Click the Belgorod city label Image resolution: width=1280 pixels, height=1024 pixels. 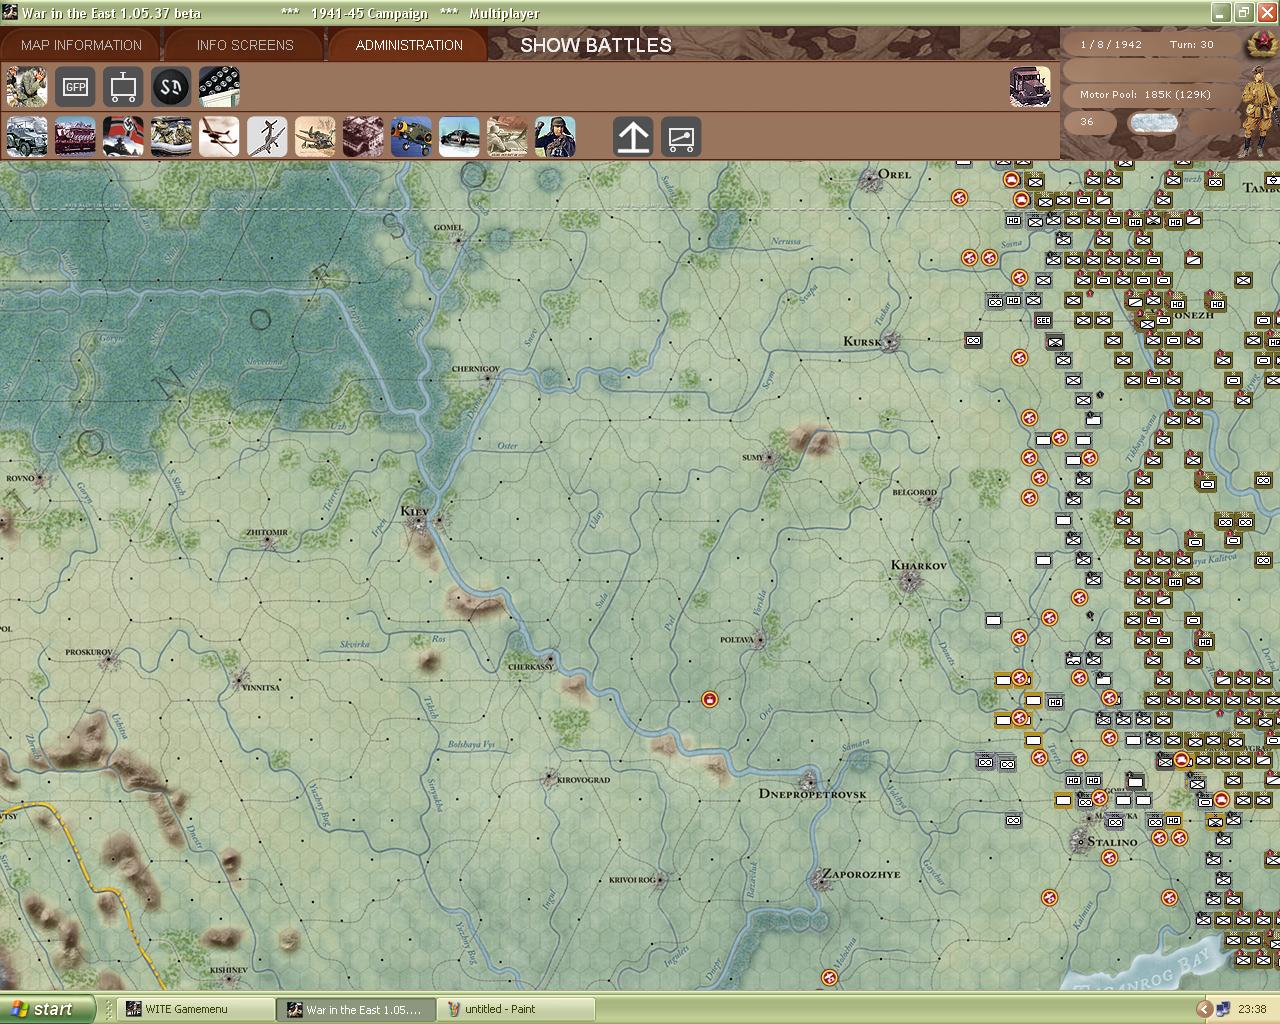(914, 492)
